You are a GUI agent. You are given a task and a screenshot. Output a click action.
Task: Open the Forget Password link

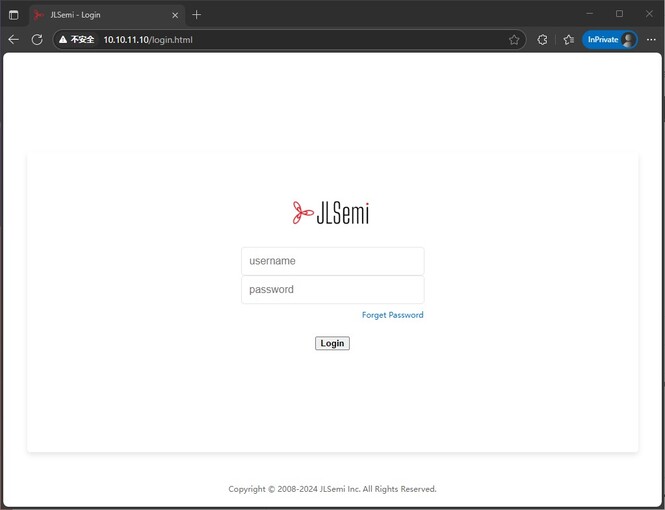tap(392, 315)
